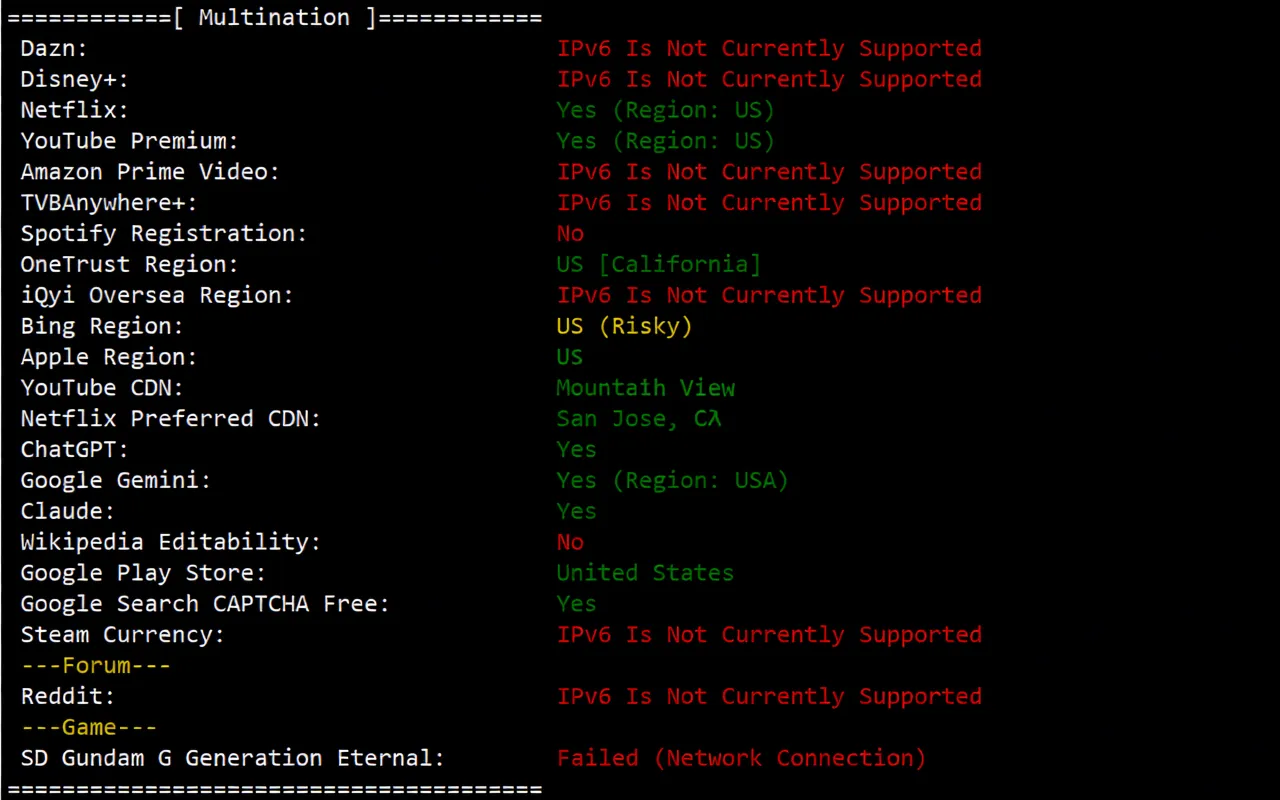Click the Reddit IPv6 status message

[x=769, y=696]
